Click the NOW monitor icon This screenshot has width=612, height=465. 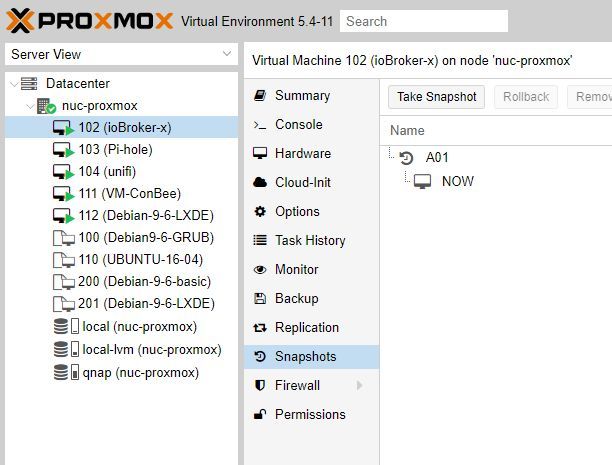click(x=423, y=182)
